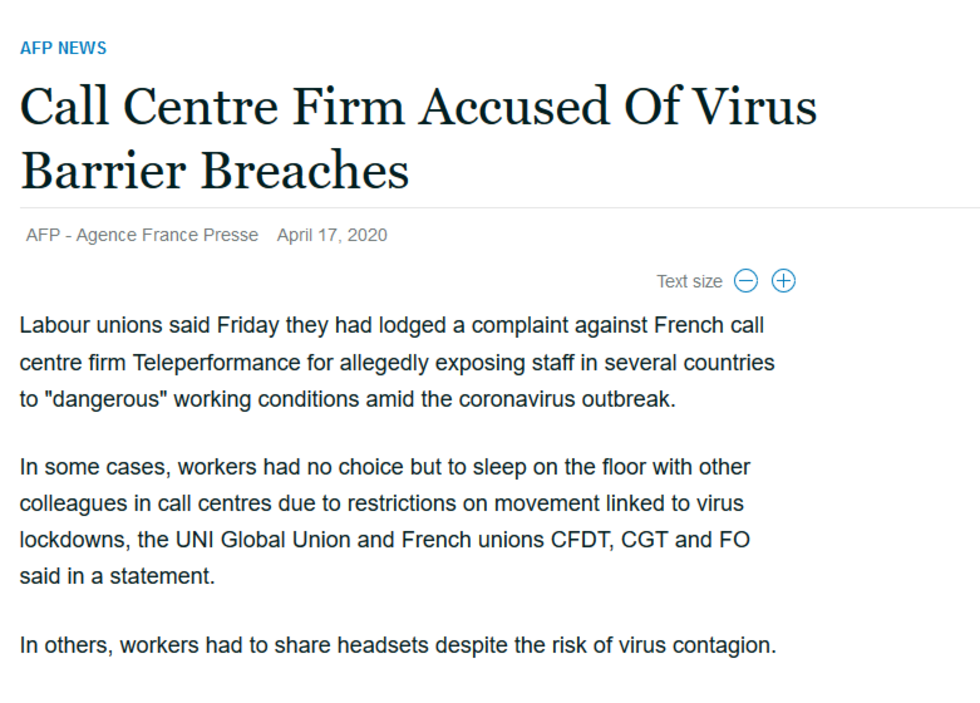Click the publication date April 17, 2020
The image size is (980, 703).
tap(332, 235)
